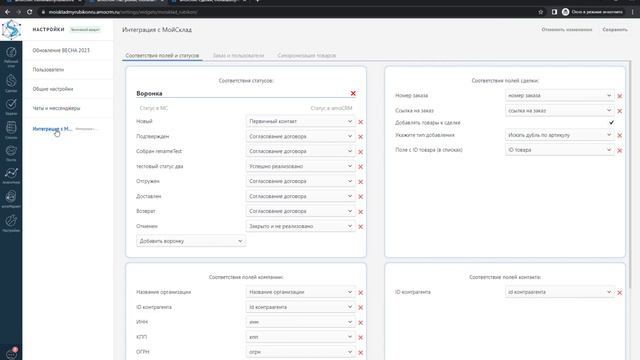Click the browser address bar
Viewport: 640px width, 360px height.
coord(286,12)
